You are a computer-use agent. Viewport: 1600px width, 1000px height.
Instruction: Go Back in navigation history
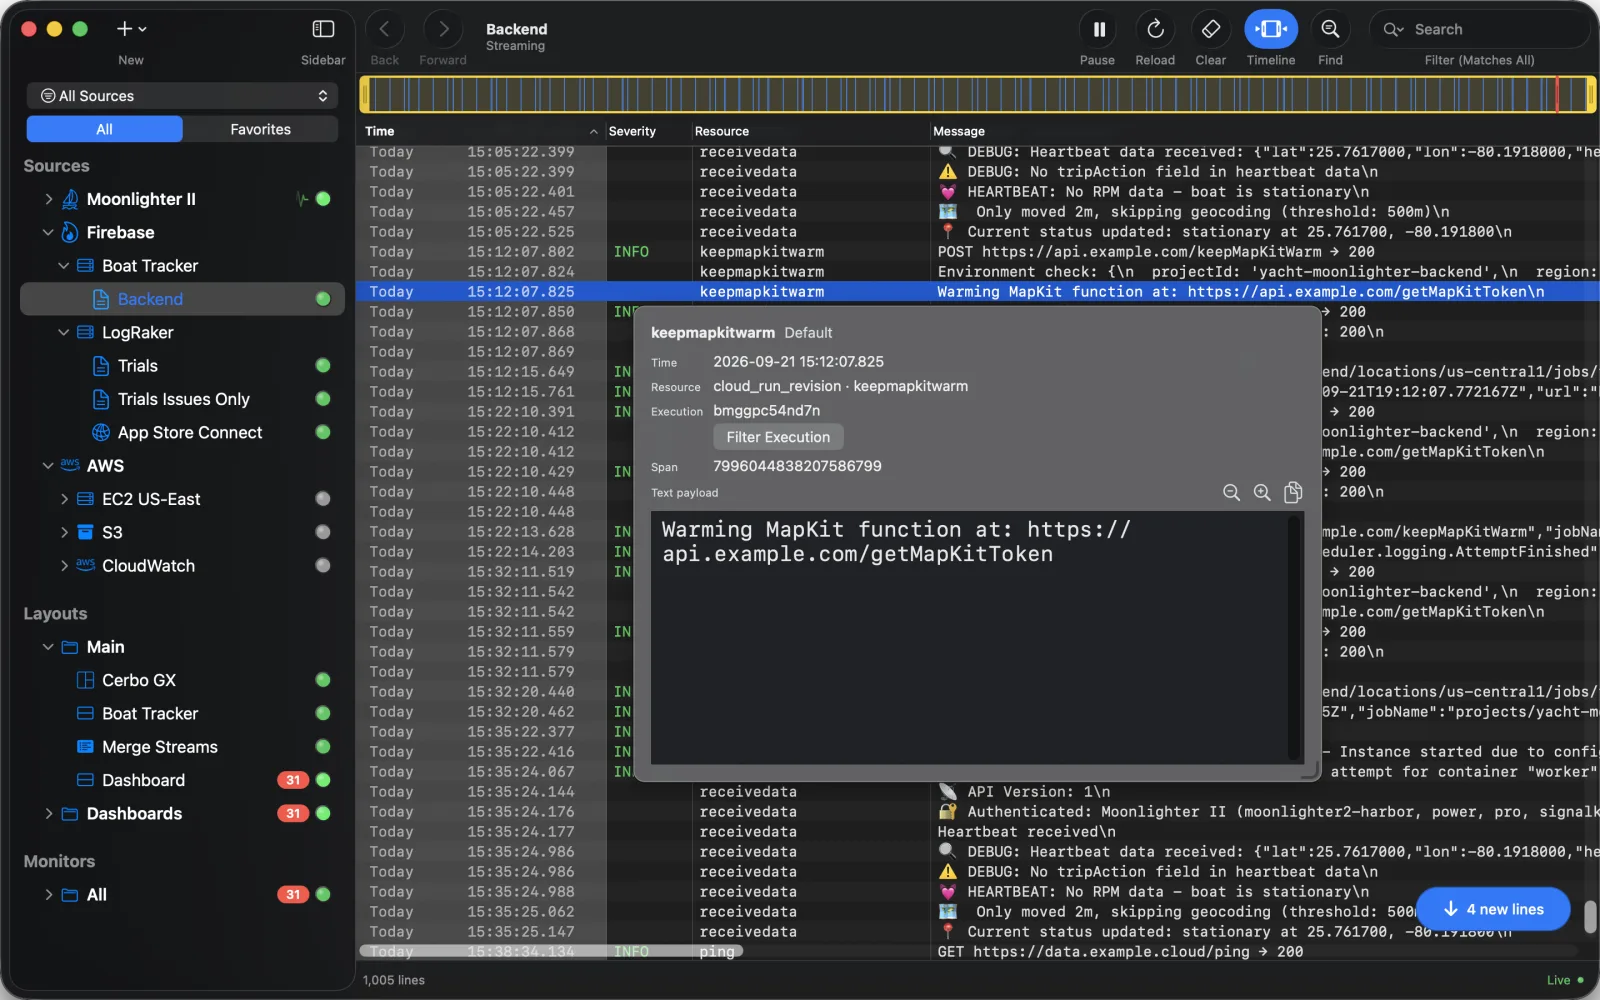pos(385,30)
